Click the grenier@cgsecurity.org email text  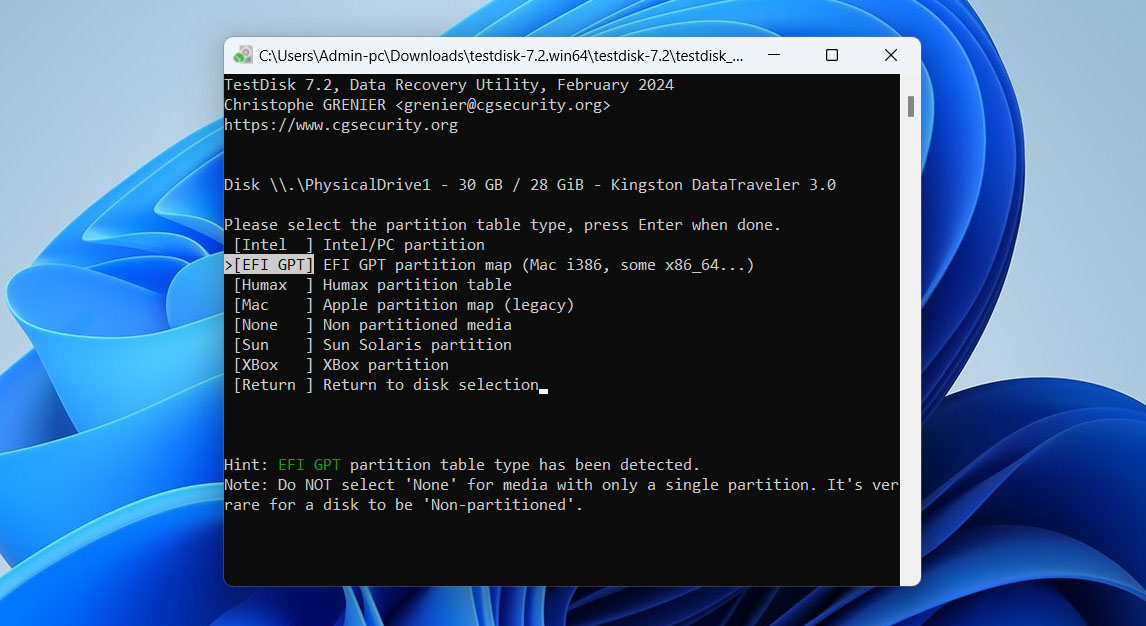[x=504, y=104]
